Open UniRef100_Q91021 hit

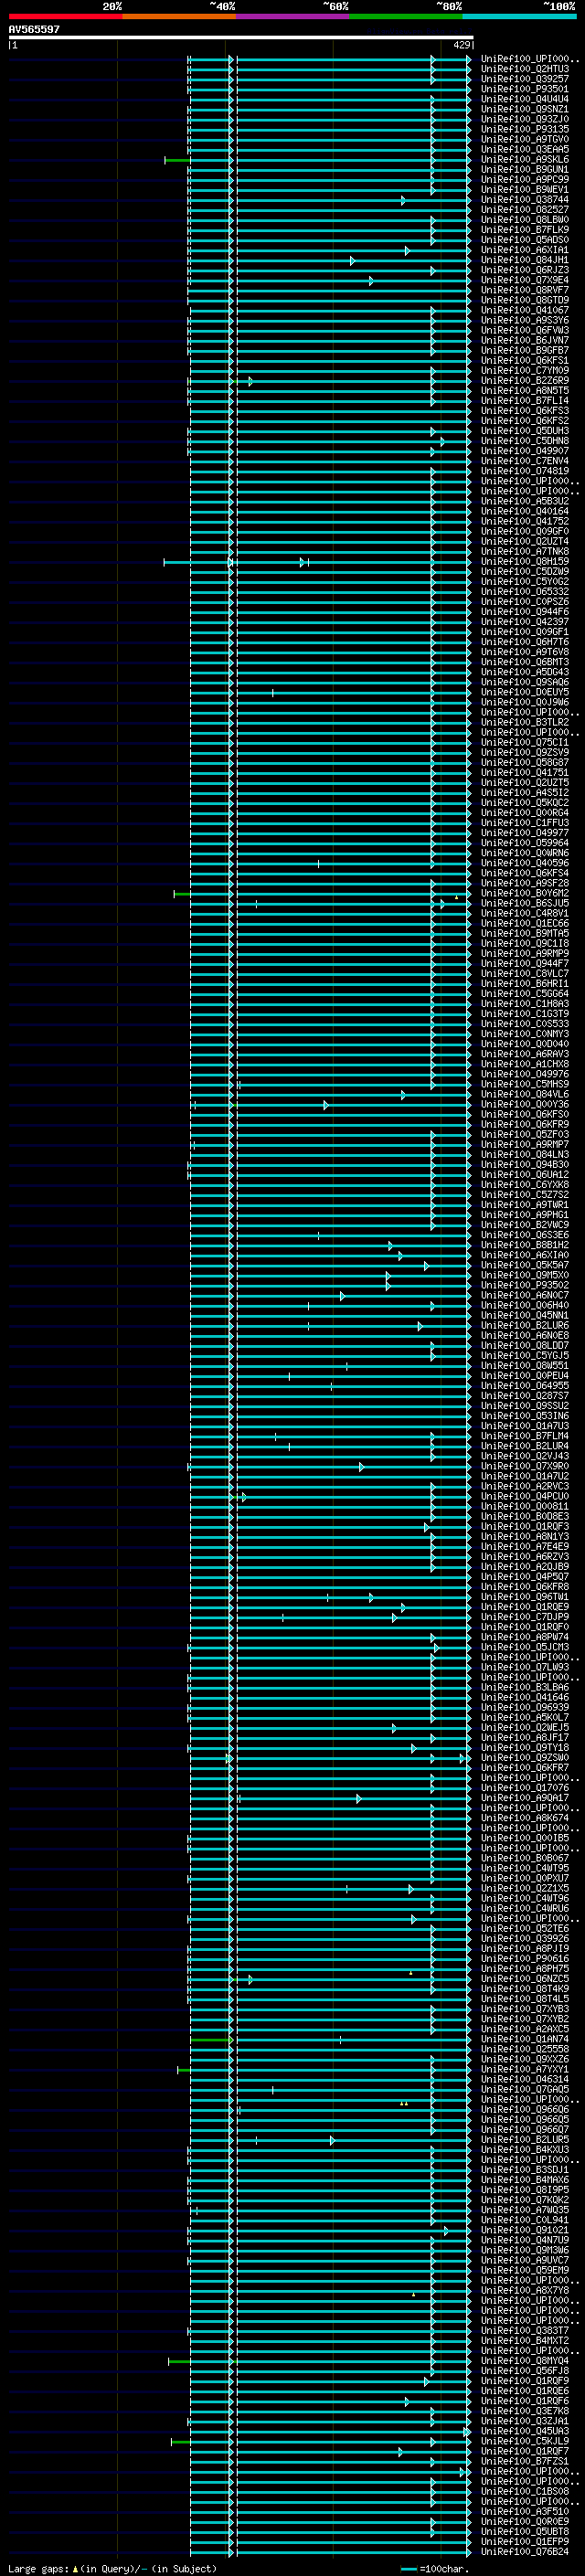pyautogui.click(x=525, y=2230)
